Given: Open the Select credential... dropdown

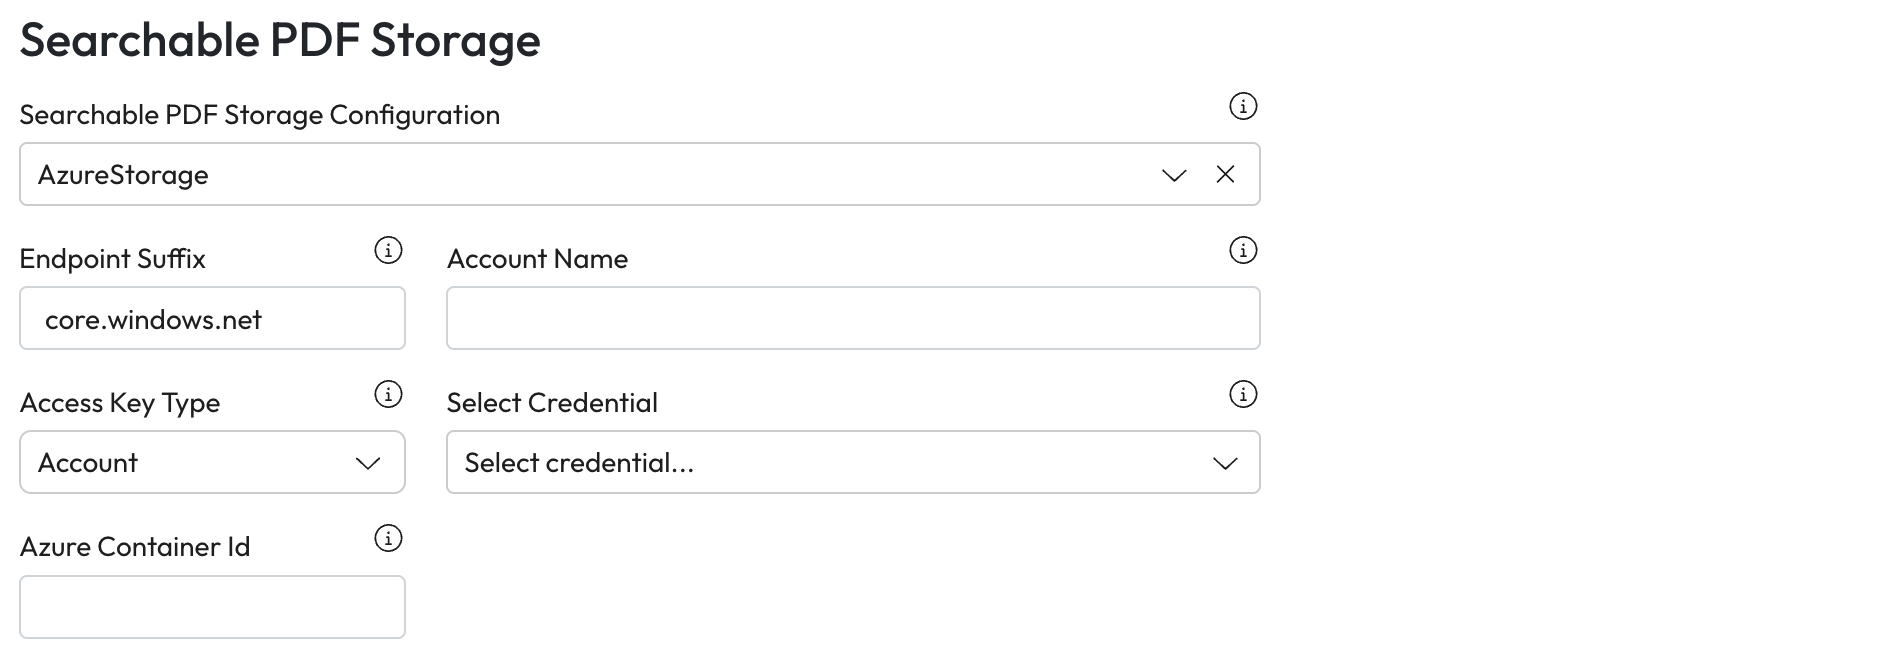Looking at the screenshot, I should [x=852, y=462].
